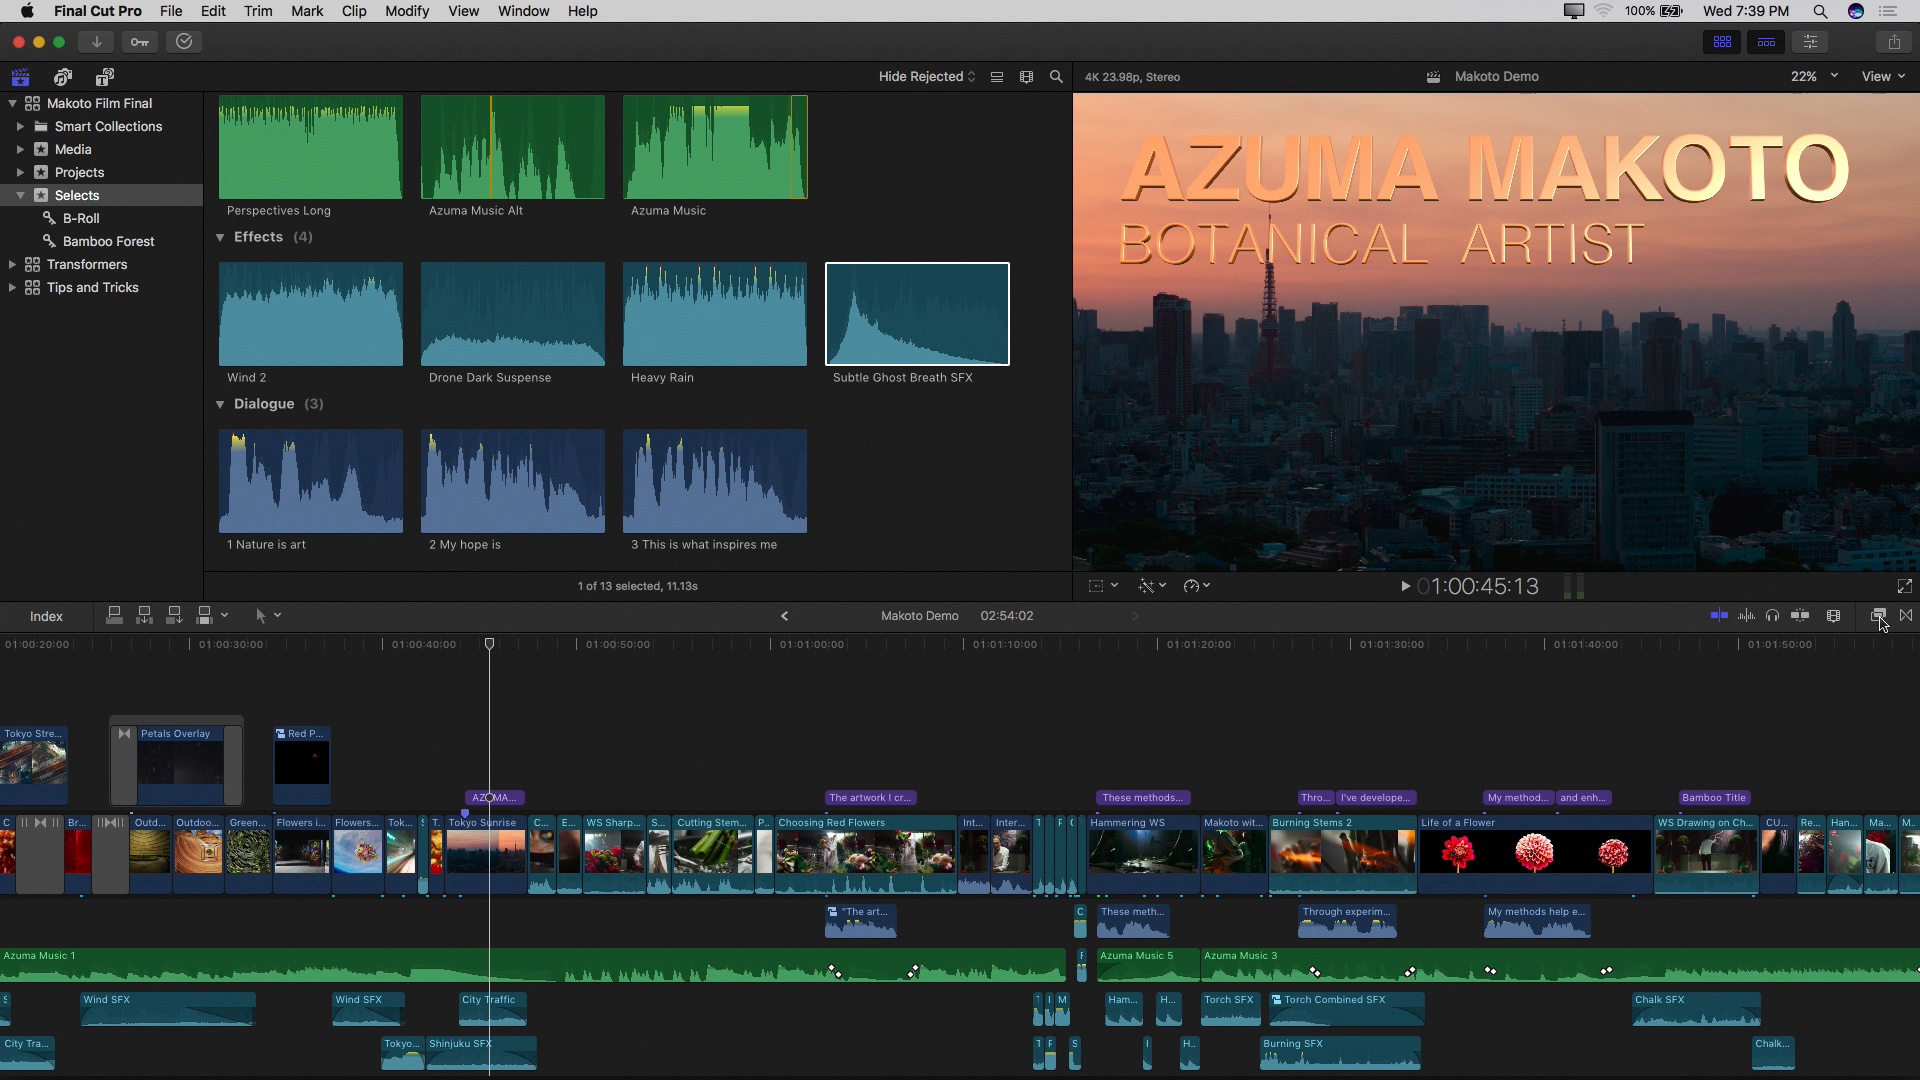Toggle solo headphones icon
This screenshot has height=1080, width=1920.
[1772, 616]
